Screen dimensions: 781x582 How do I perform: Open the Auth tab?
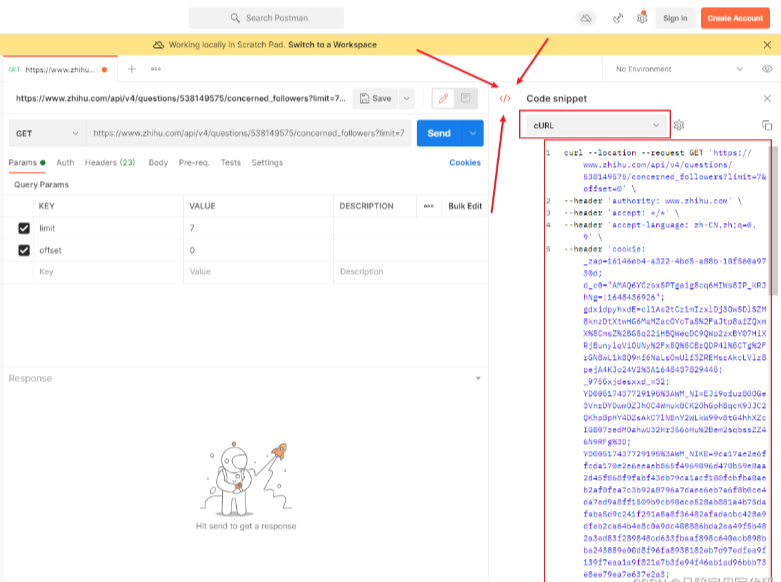pos(65,162)
